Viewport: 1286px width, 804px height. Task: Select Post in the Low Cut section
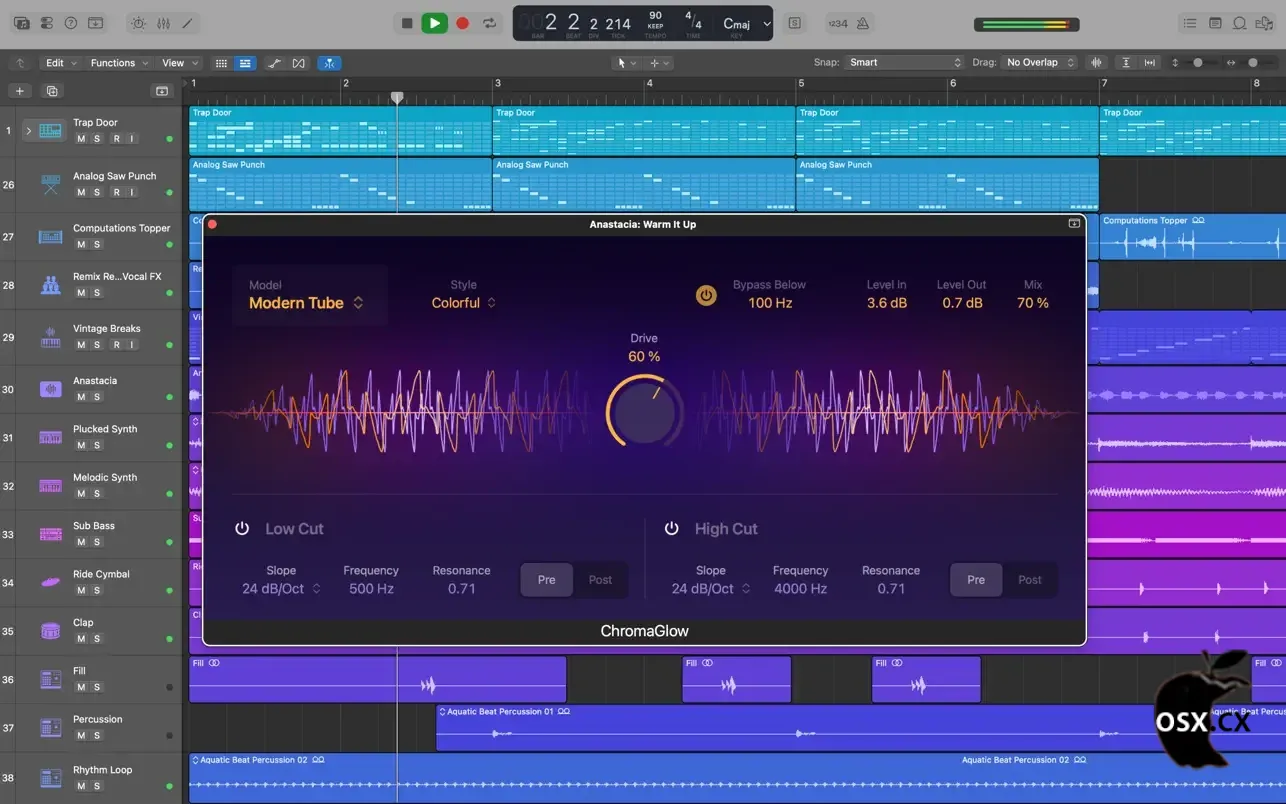click(600, 580)
